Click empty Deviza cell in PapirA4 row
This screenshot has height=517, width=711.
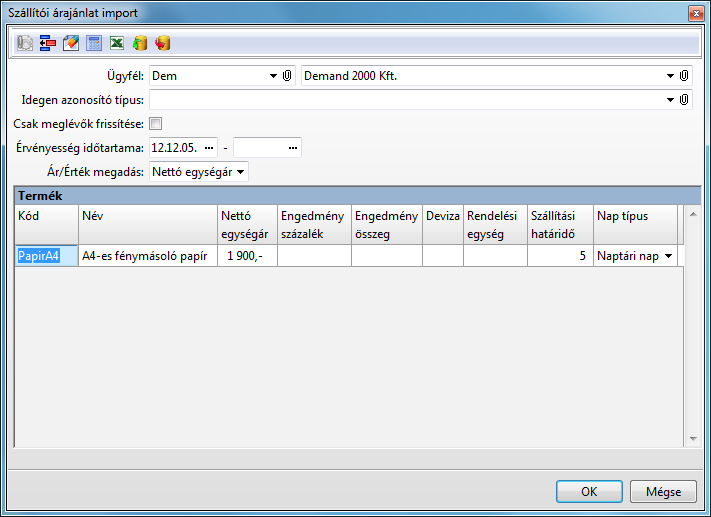tap(443, 256)
